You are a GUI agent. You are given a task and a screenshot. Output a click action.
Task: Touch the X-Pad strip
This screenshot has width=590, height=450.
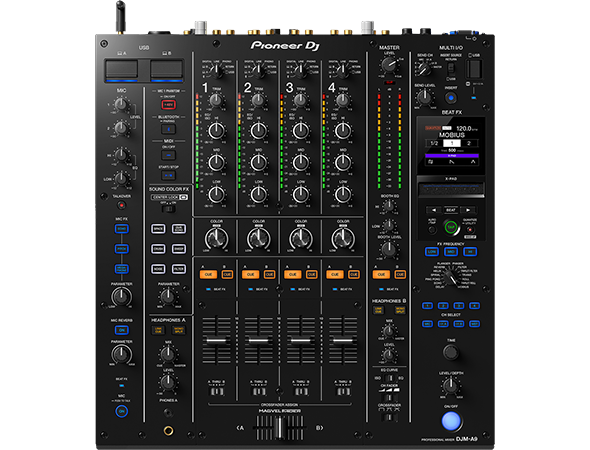pos(451,190)
